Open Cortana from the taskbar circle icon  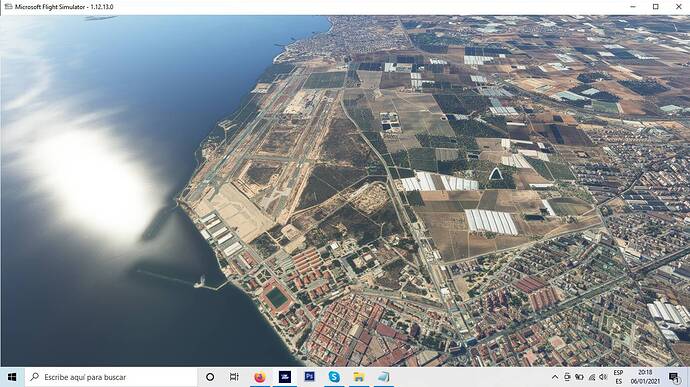point(210,377)
